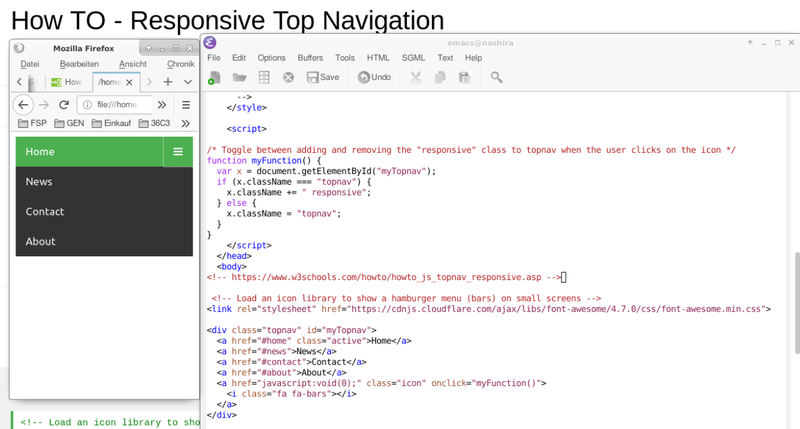This screenshot has width=800, height=429.
Task: Open Dired directory icon in Emacs toolbar
Action: 264,78
